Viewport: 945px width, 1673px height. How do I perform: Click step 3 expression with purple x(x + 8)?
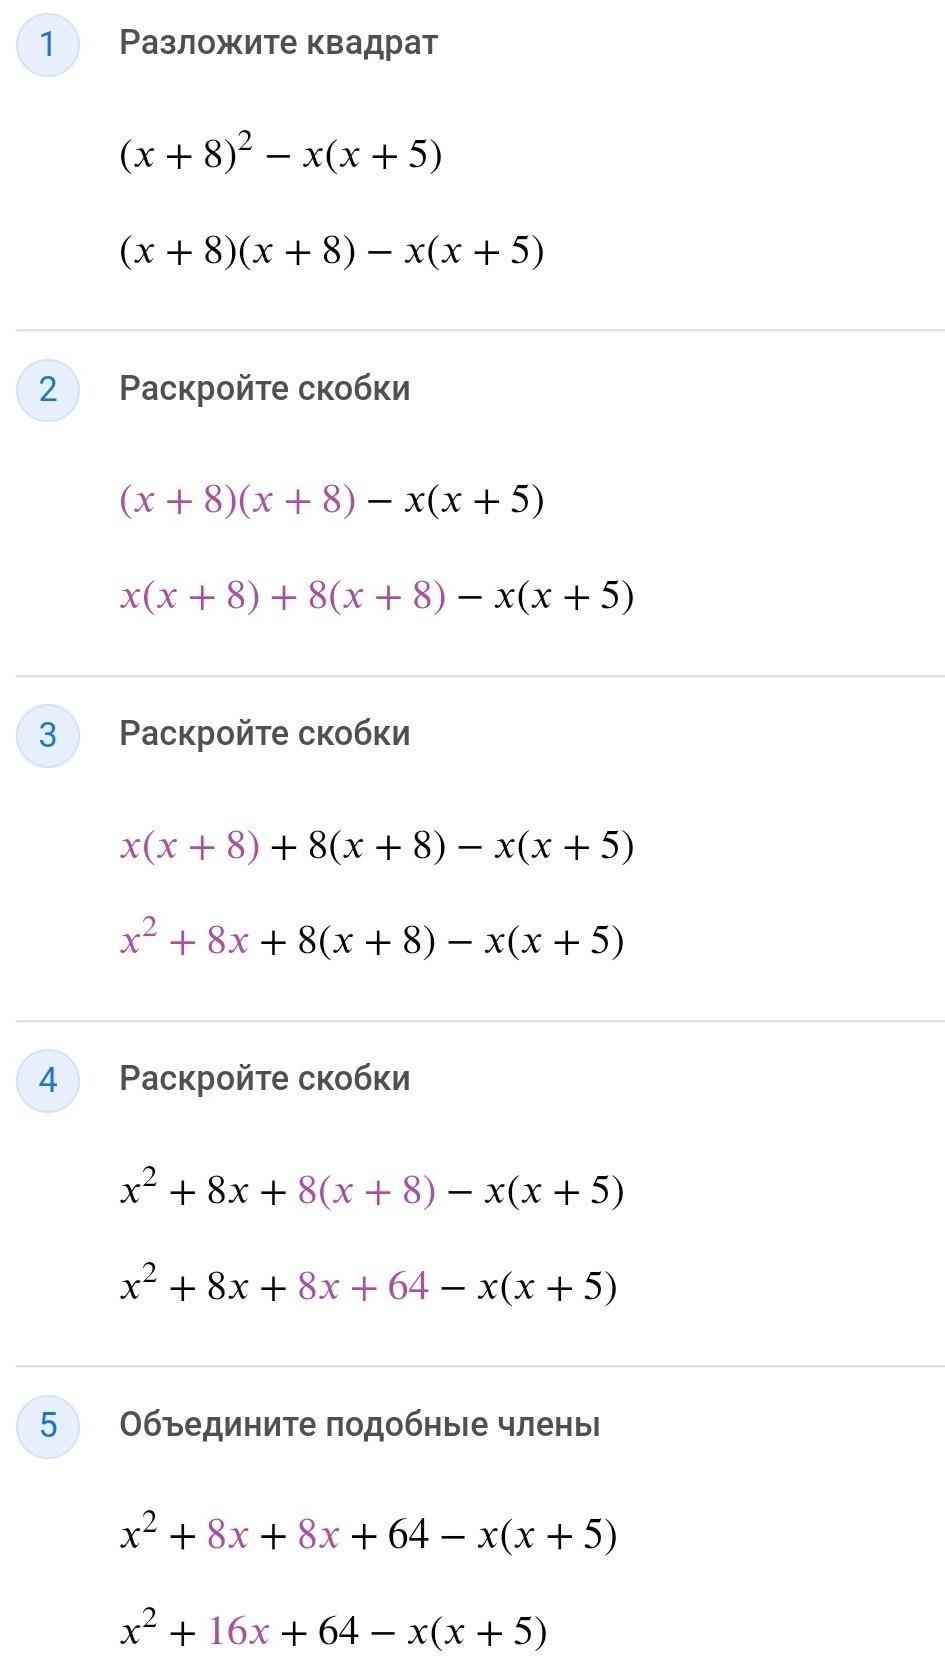[376, 846]
